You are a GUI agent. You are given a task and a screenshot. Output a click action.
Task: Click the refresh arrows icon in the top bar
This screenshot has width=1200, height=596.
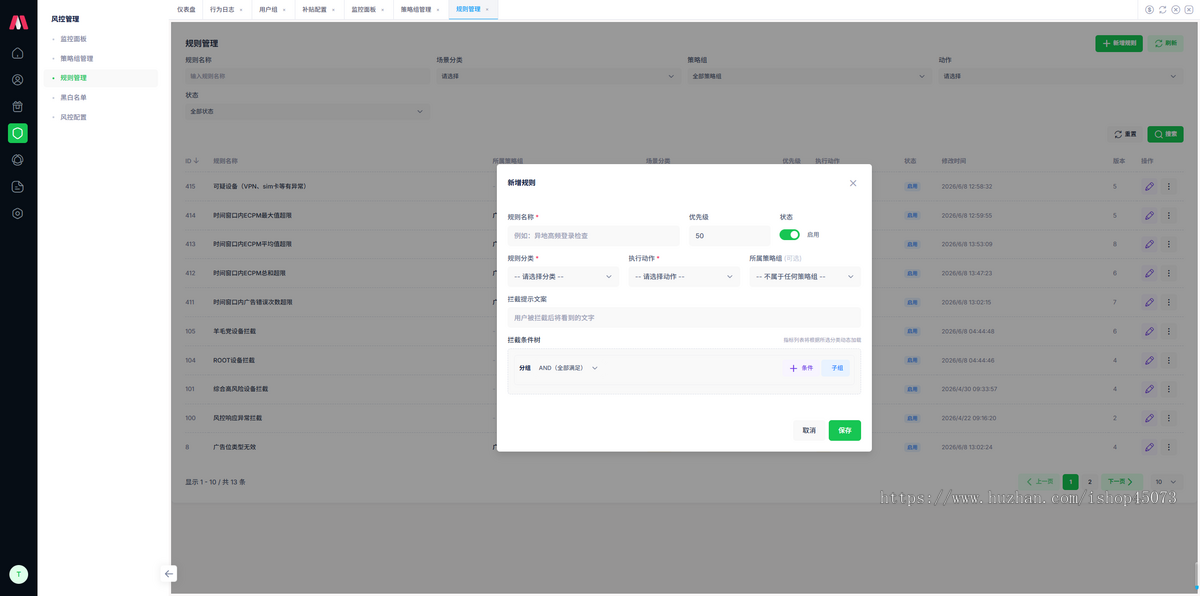(x=1163, y=9)
